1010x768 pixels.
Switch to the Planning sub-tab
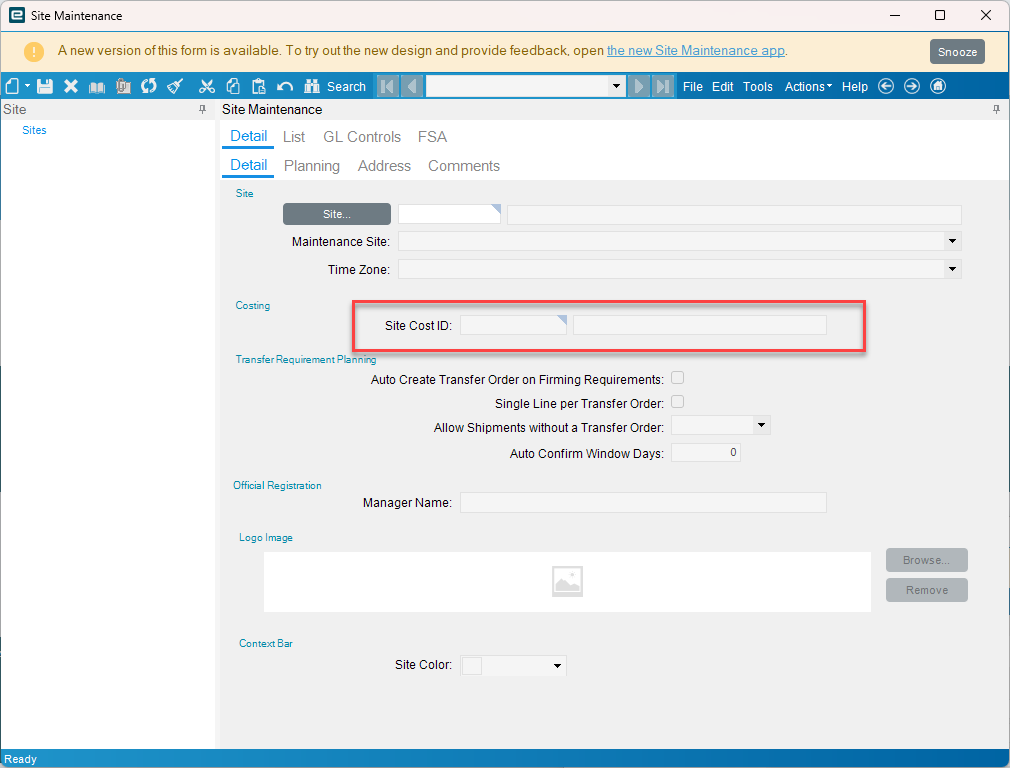(312, 166)
